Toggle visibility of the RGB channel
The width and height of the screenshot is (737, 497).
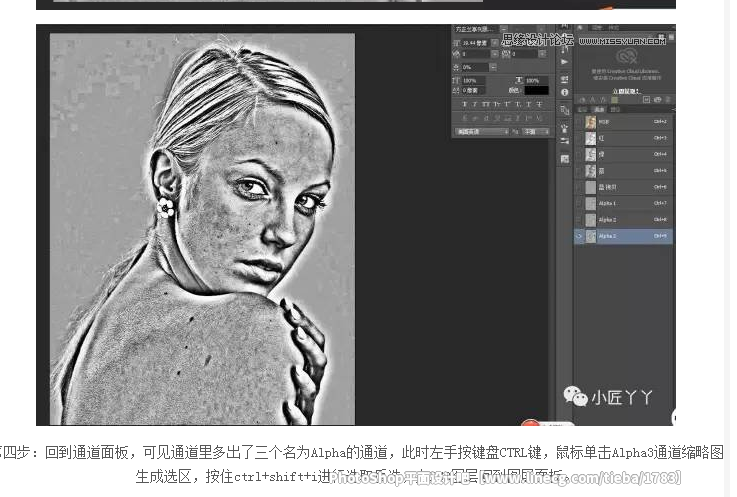coord(579,122)
